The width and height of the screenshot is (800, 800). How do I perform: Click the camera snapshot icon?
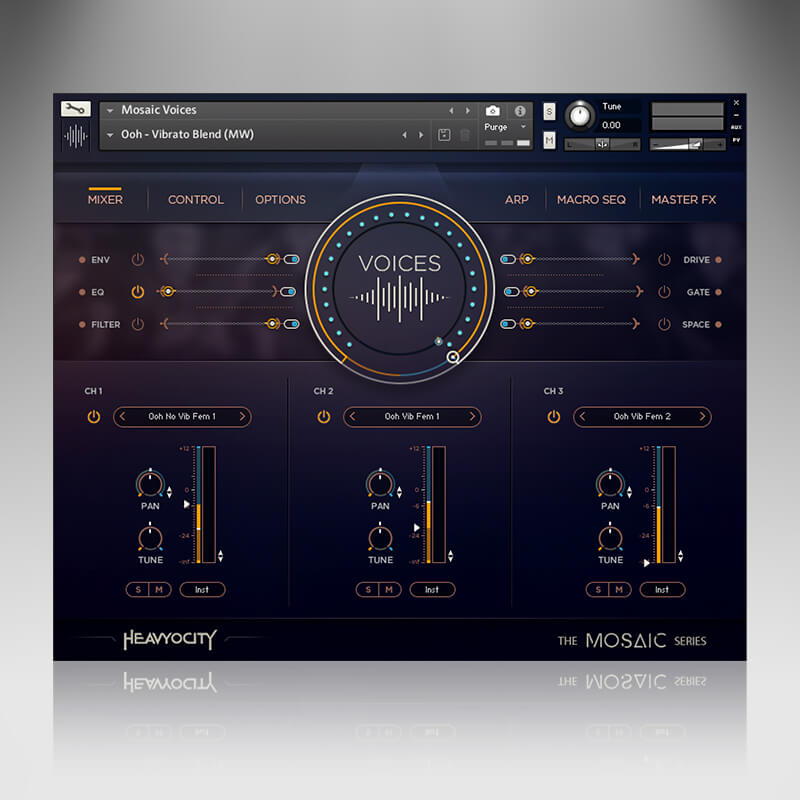[493, 111]
